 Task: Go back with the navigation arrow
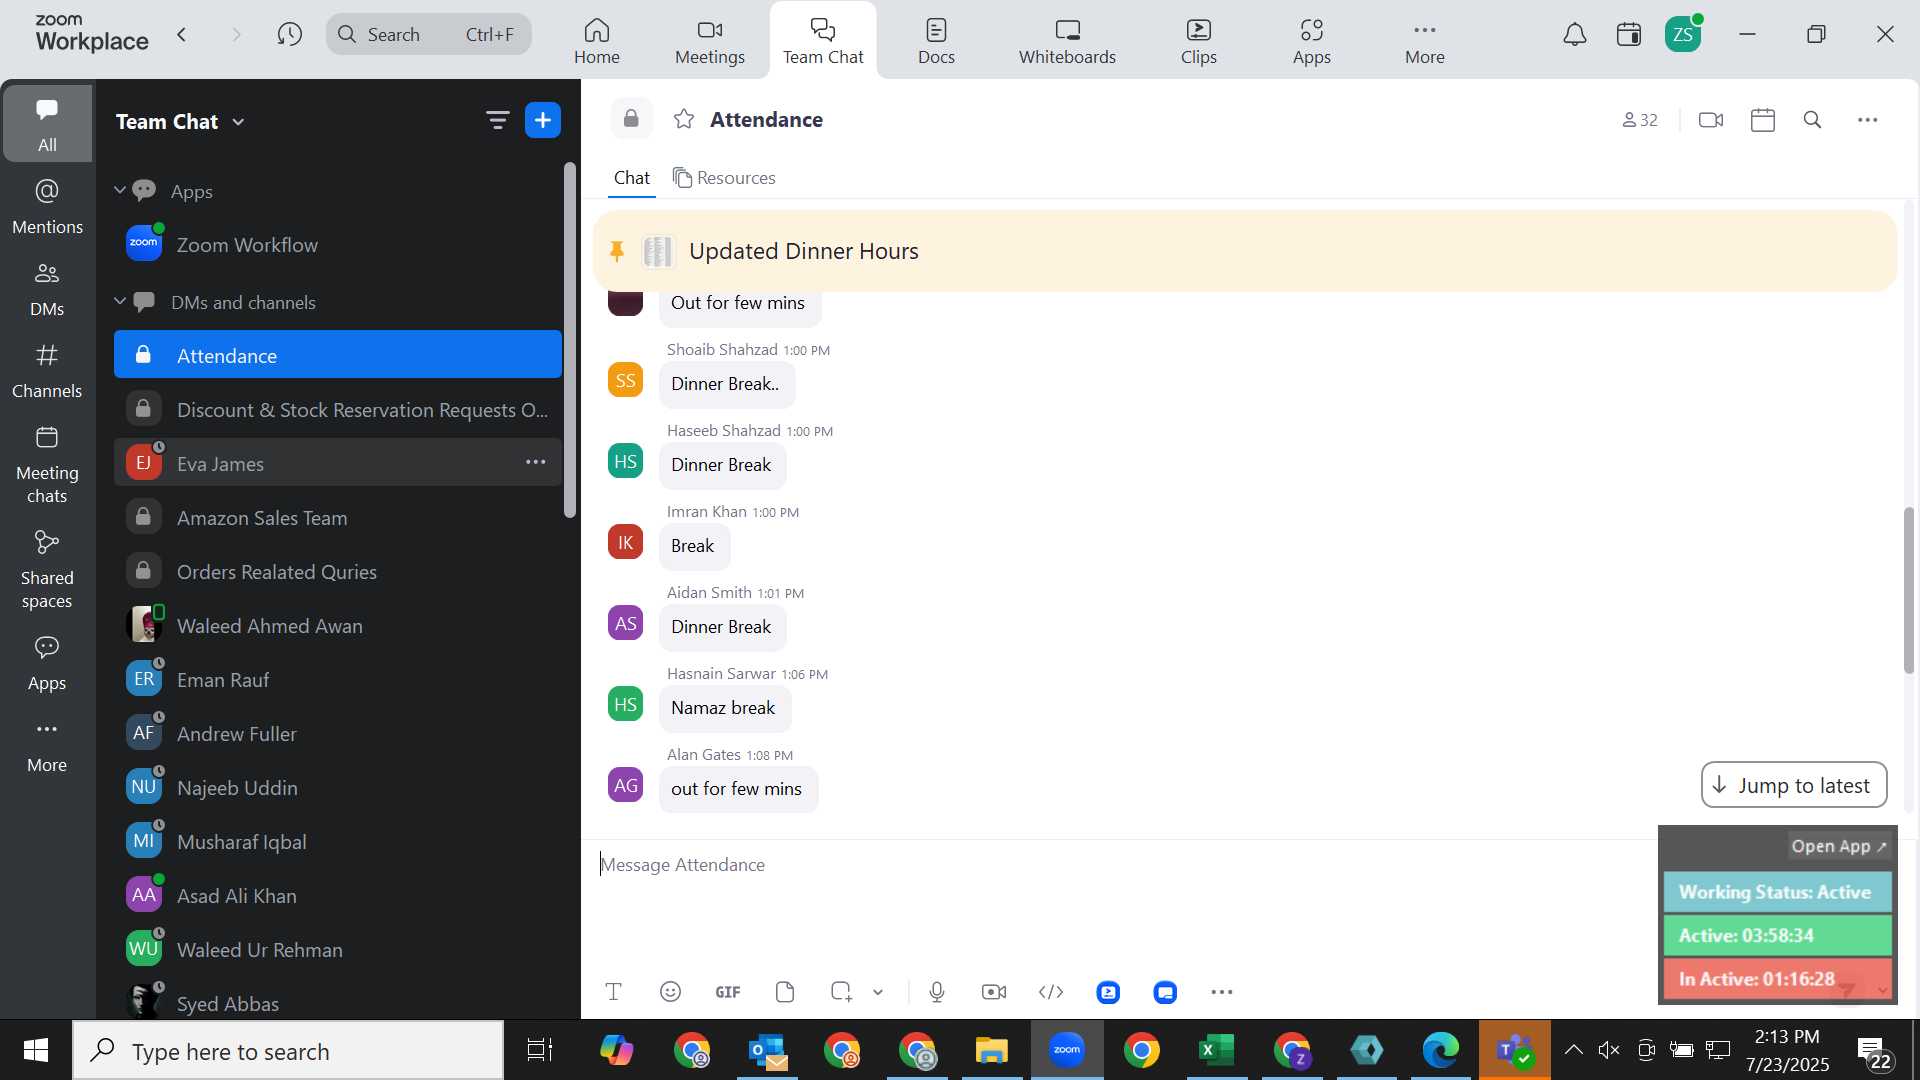point(182,35)
